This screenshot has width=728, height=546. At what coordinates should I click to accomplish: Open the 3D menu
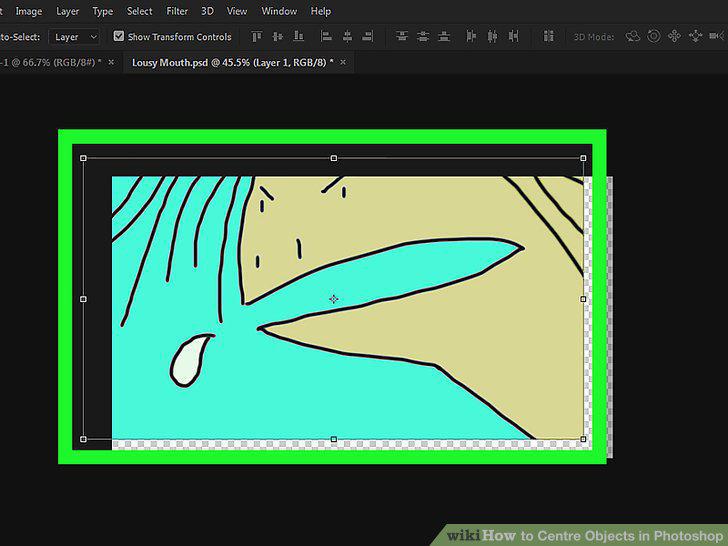207,11
